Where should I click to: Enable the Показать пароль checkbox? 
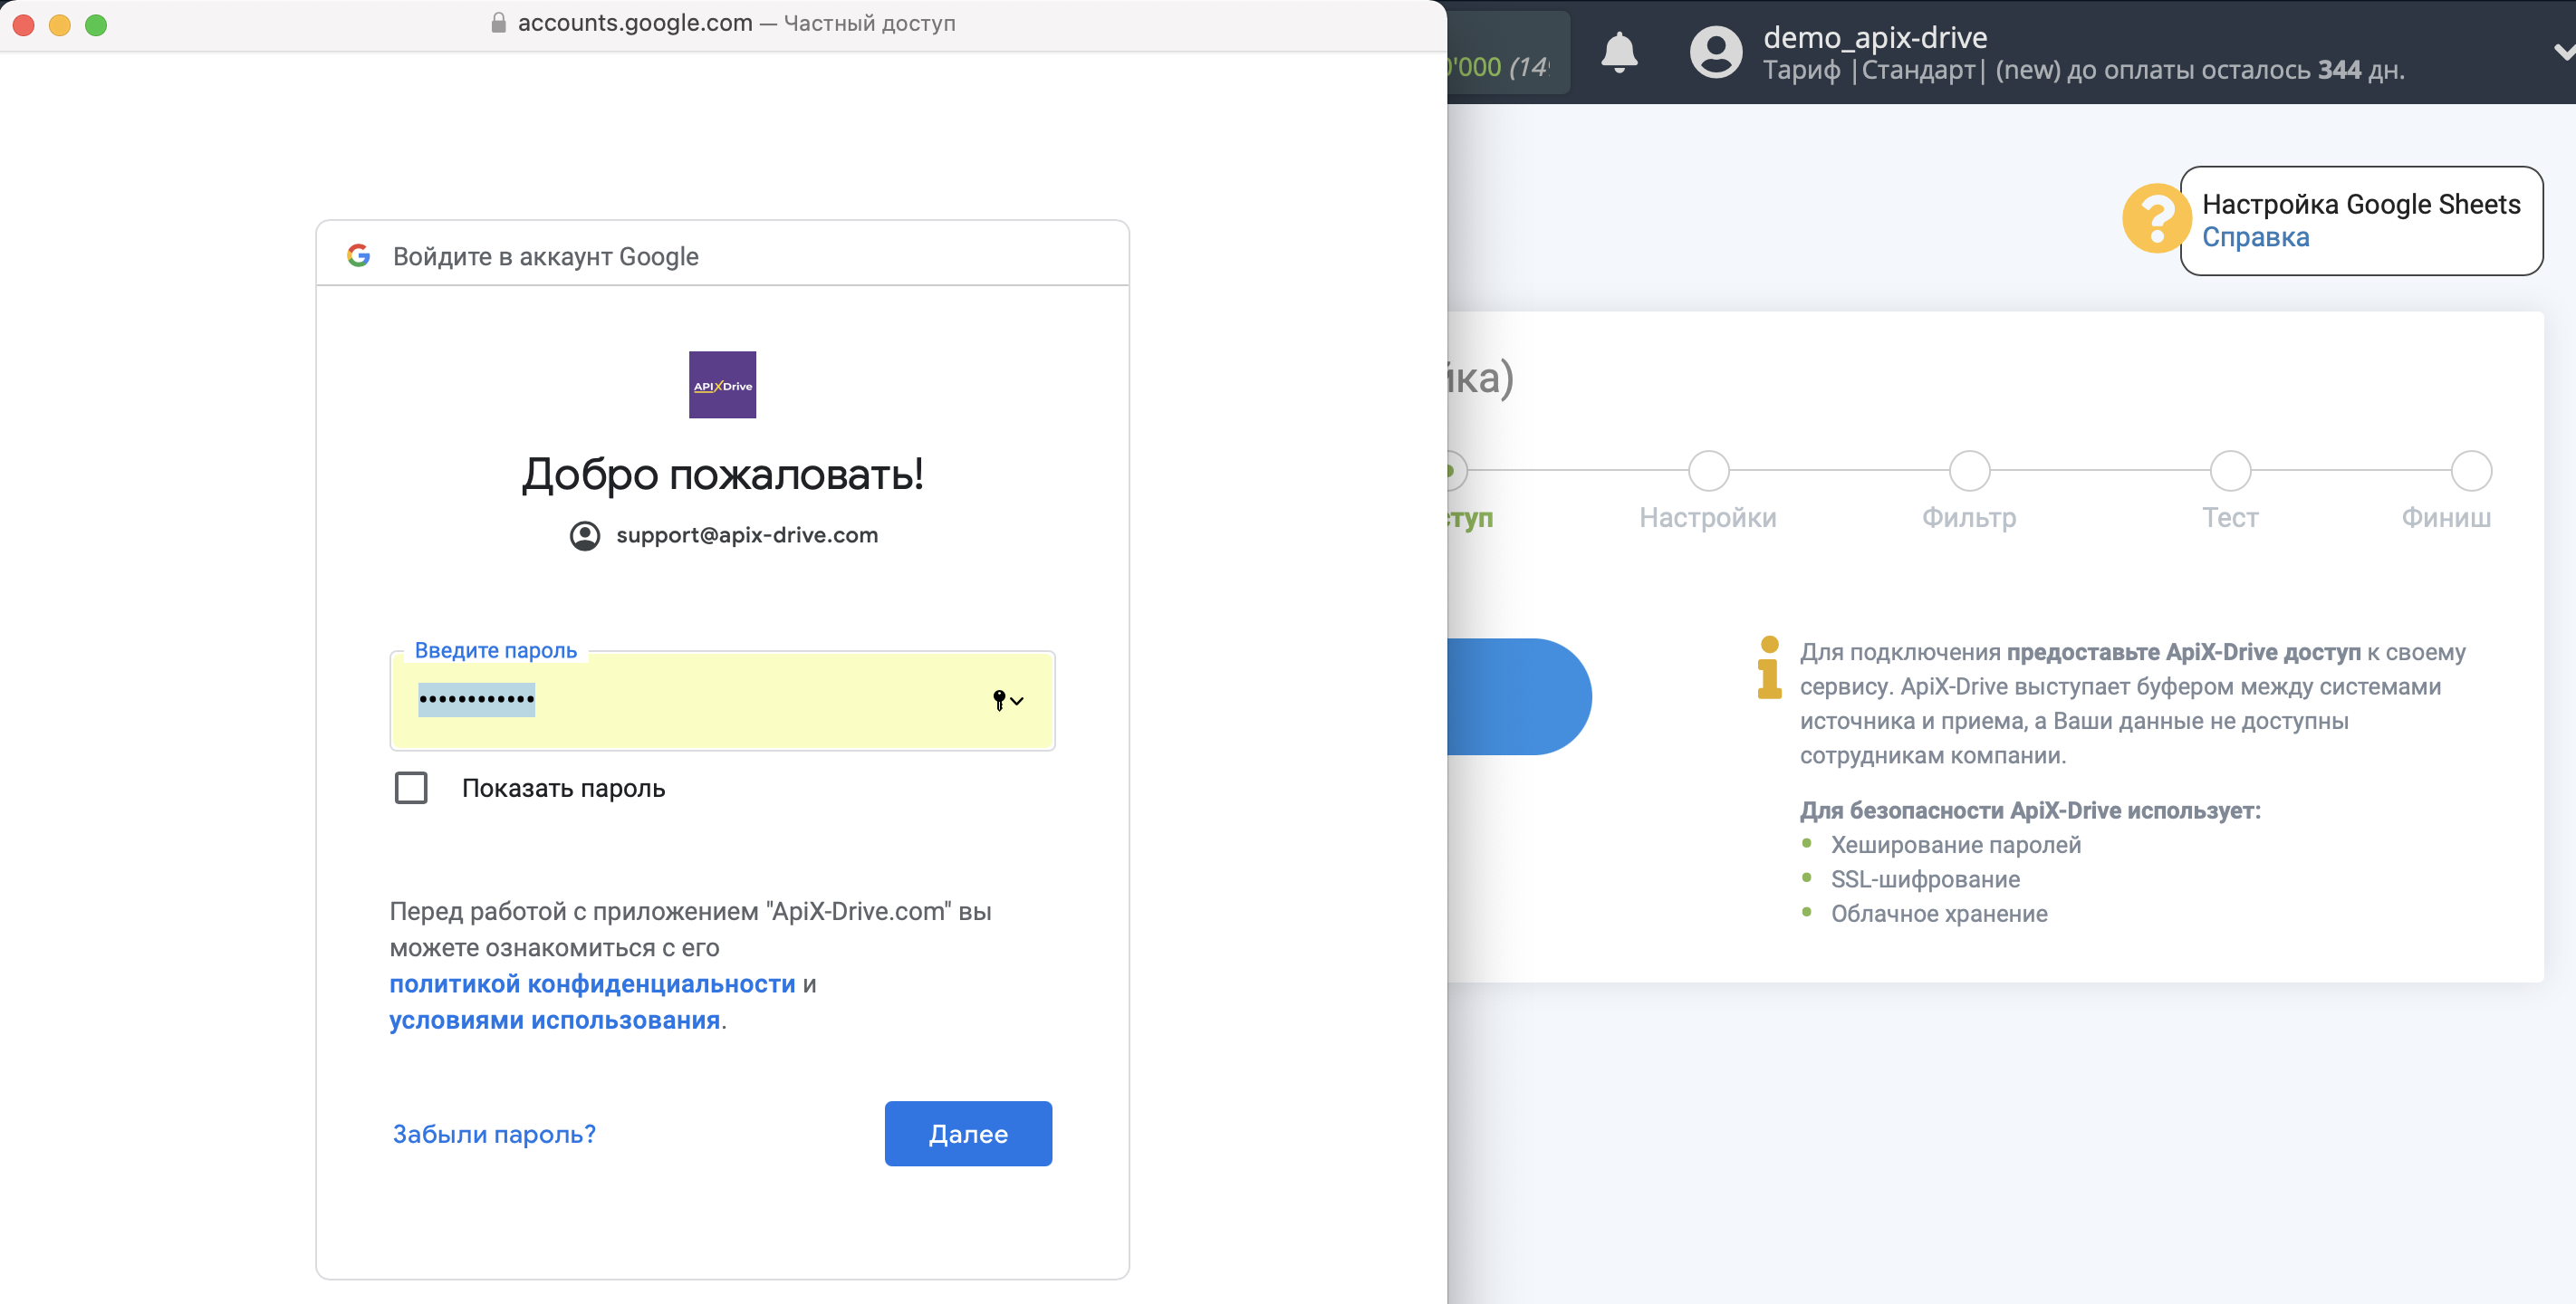[411, 788]
